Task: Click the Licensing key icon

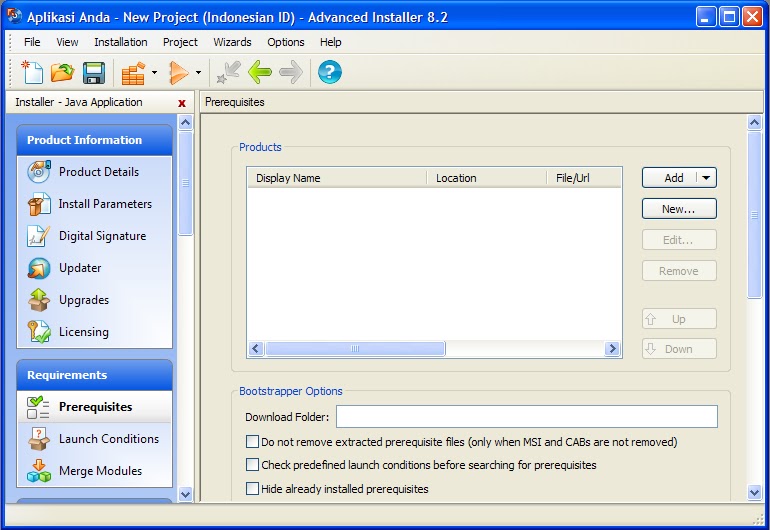Action: click(39, 332)
